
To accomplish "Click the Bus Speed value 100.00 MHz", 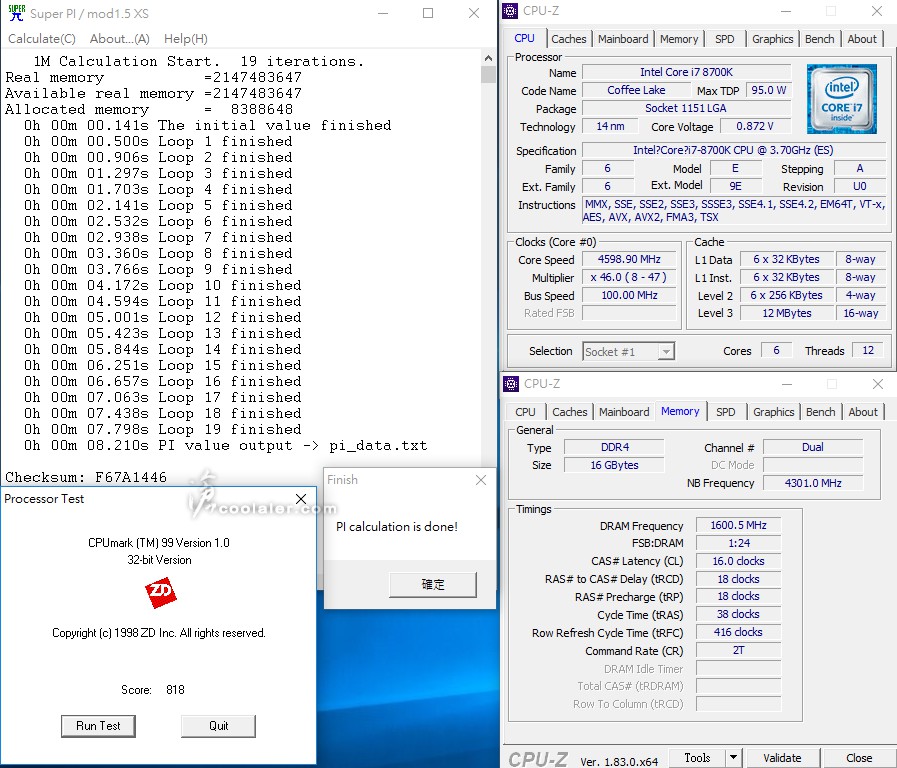I will pos(629,295).
